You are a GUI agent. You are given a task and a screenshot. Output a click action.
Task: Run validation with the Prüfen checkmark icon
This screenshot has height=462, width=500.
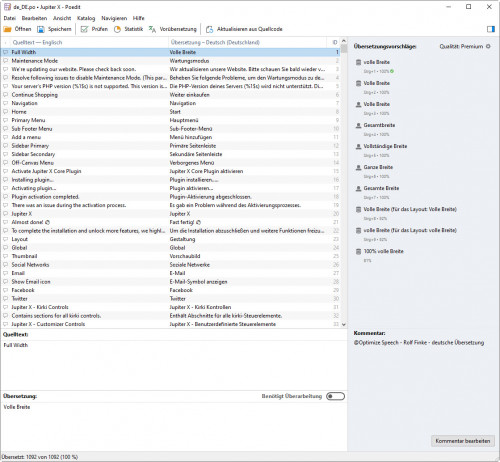pos(84,29)
